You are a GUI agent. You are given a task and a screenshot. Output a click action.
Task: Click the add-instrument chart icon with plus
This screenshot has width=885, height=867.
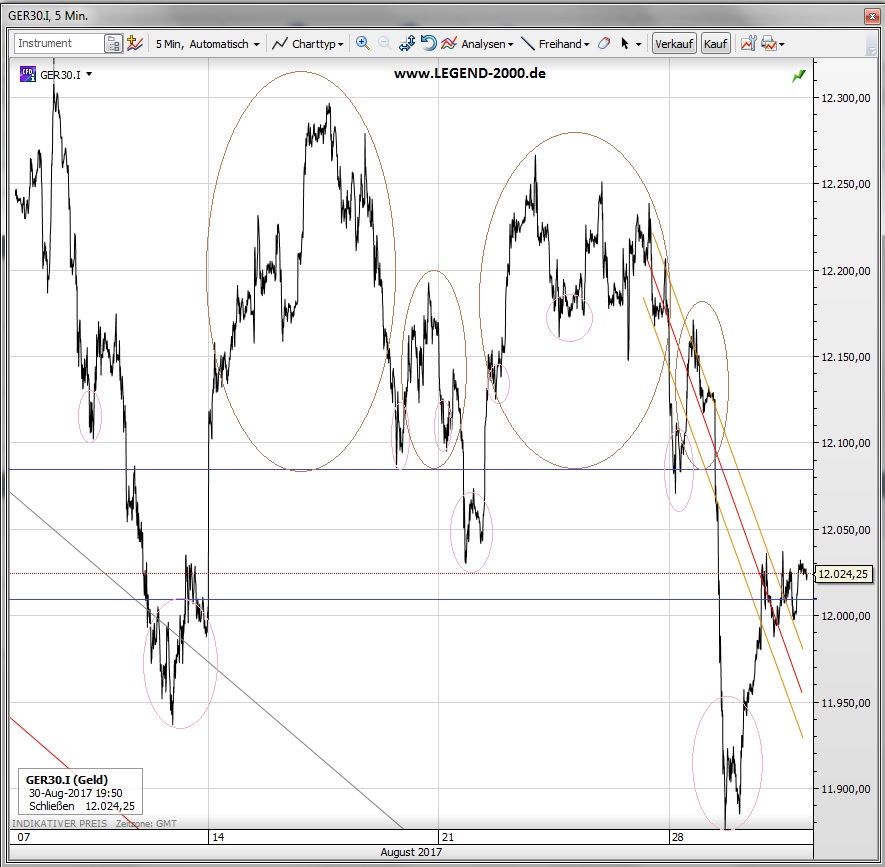135,43
